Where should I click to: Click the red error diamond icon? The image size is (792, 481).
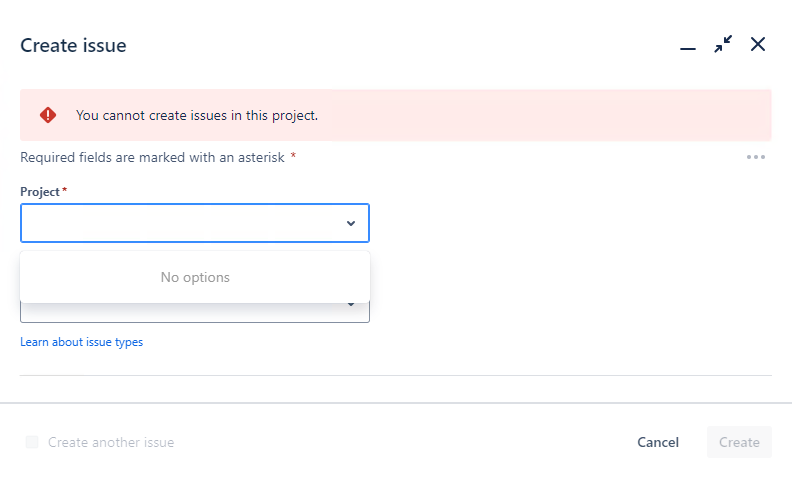pyautogui.click(x=48, y=115)
